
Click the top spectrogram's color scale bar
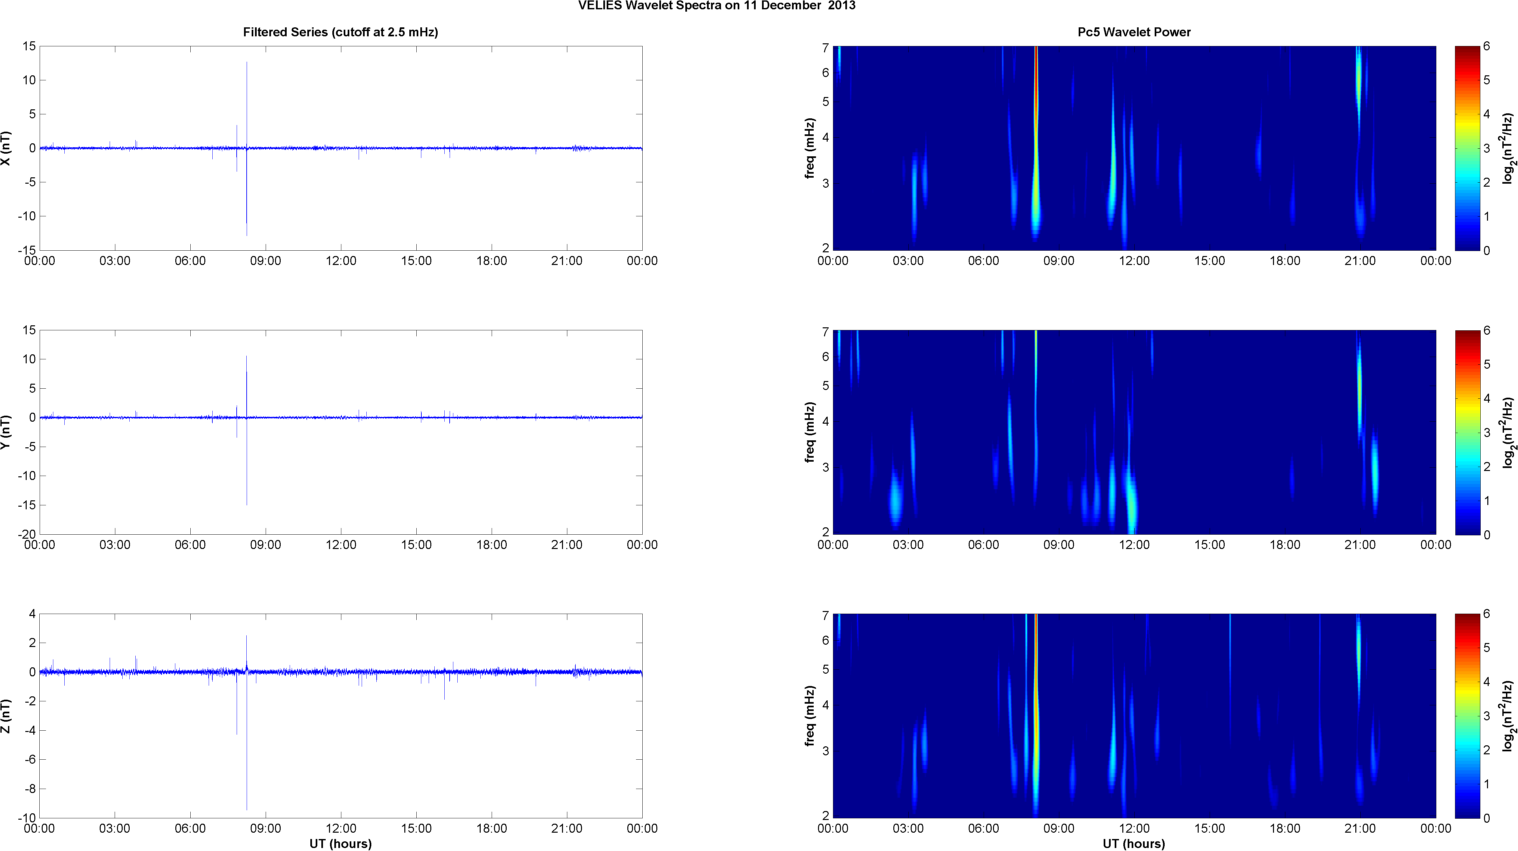tap(1466, 148)
